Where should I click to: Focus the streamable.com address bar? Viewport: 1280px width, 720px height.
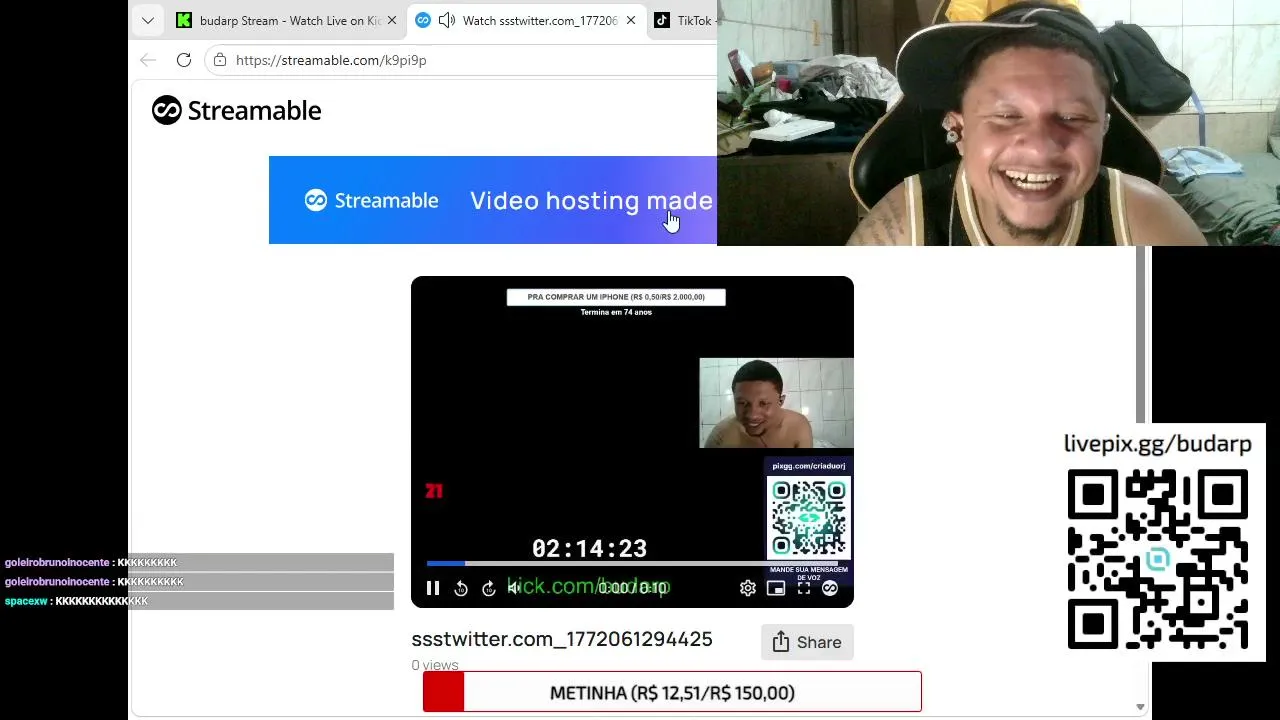460,60
